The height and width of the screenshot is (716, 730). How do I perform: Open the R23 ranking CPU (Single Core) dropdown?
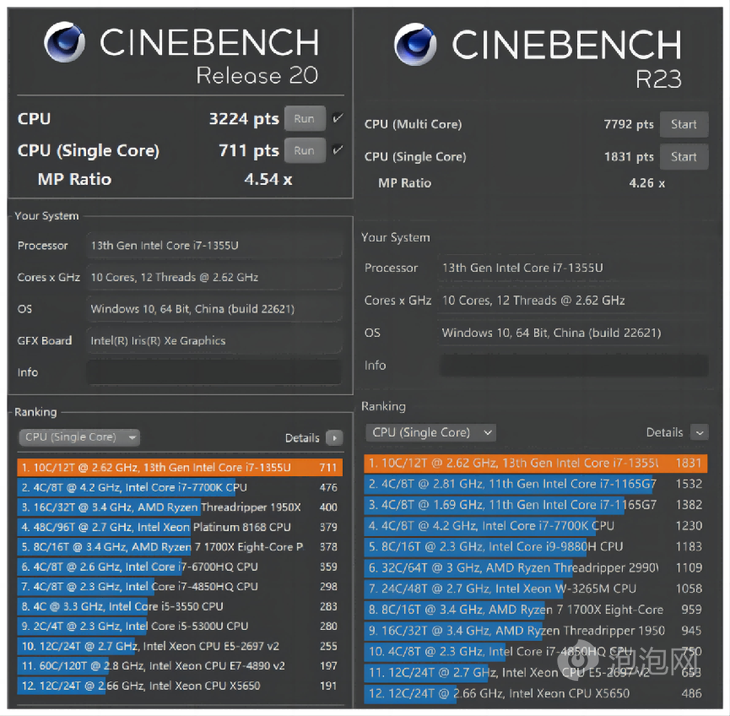[431, 432]
